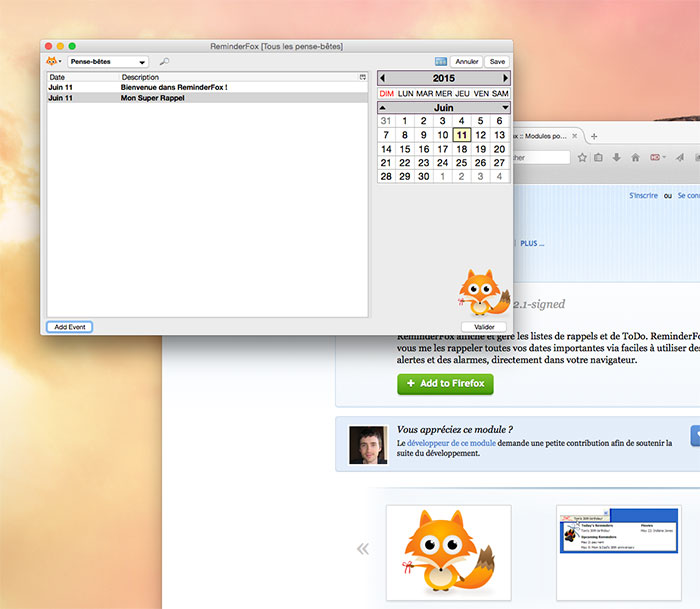This screenshot has width=700, height=609.
Task: Select June 9 in the calendar
Action: click(x=424, y=135)
